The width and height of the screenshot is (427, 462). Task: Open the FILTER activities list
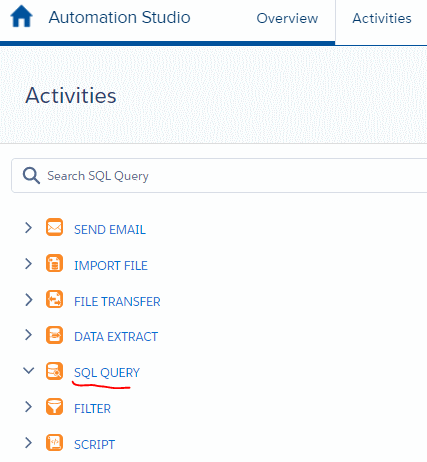(x=92, y=409)
